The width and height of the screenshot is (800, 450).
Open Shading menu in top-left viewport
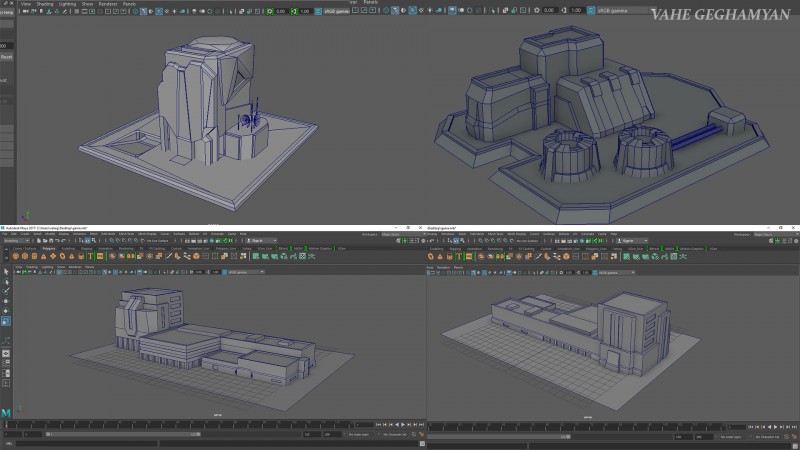[45, 4]
